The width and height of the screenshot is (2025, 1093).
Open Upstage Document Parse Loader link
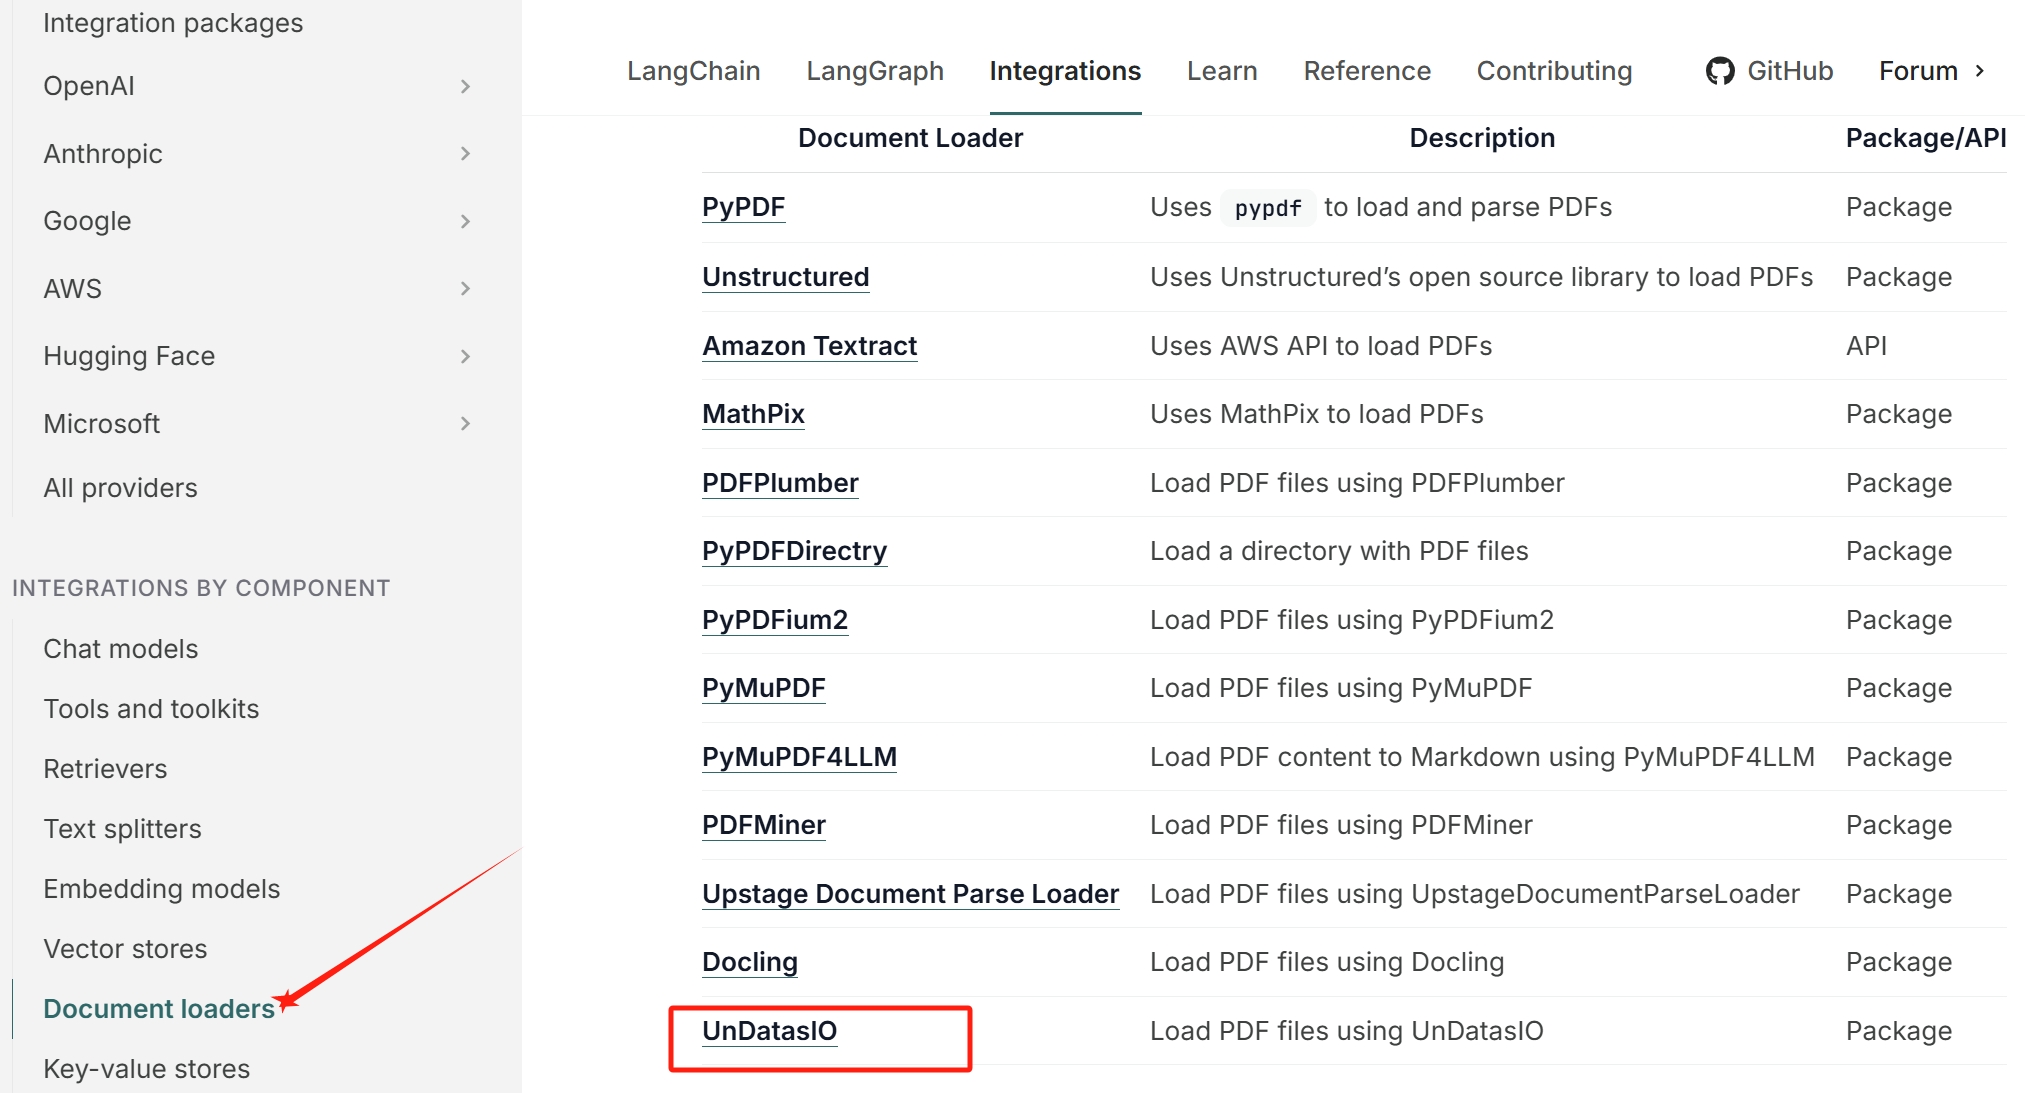click(910, 894)
